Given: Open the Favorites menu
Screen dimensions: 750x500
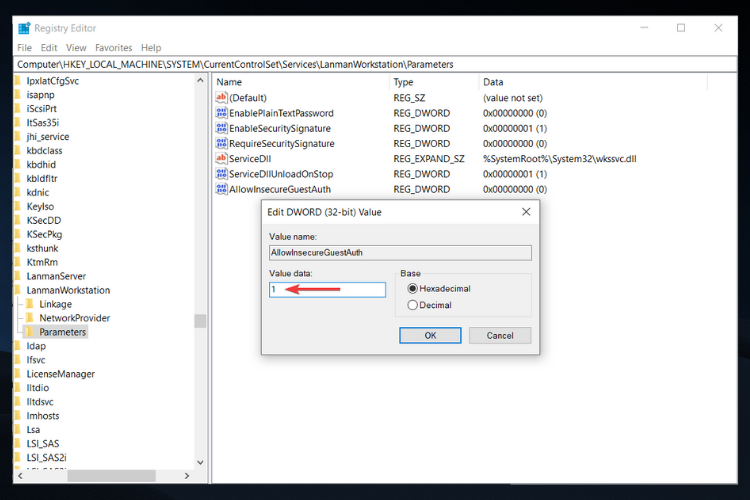Looking at the screenshot, I should click(x=113, y=48).
